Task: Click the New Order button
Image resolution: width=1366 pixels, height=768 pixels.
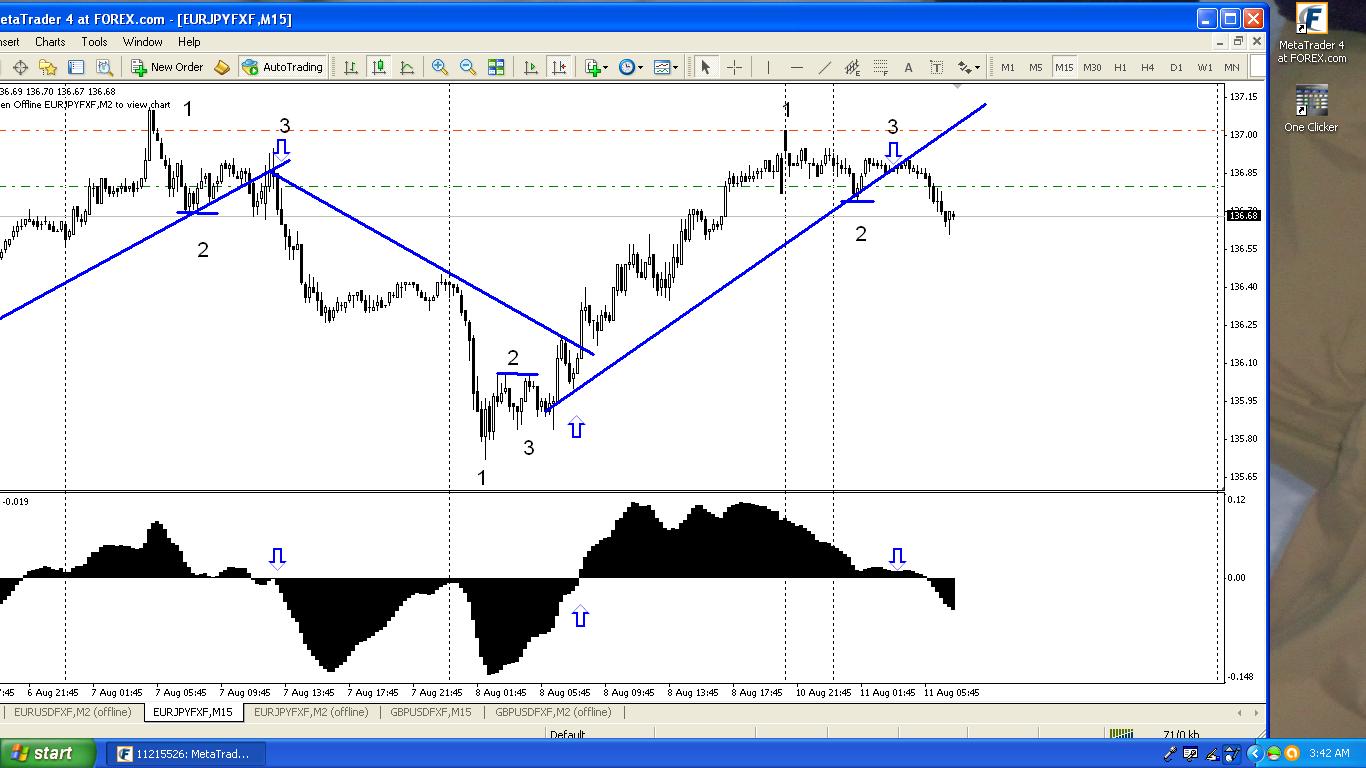Action: tap(167, 67)
